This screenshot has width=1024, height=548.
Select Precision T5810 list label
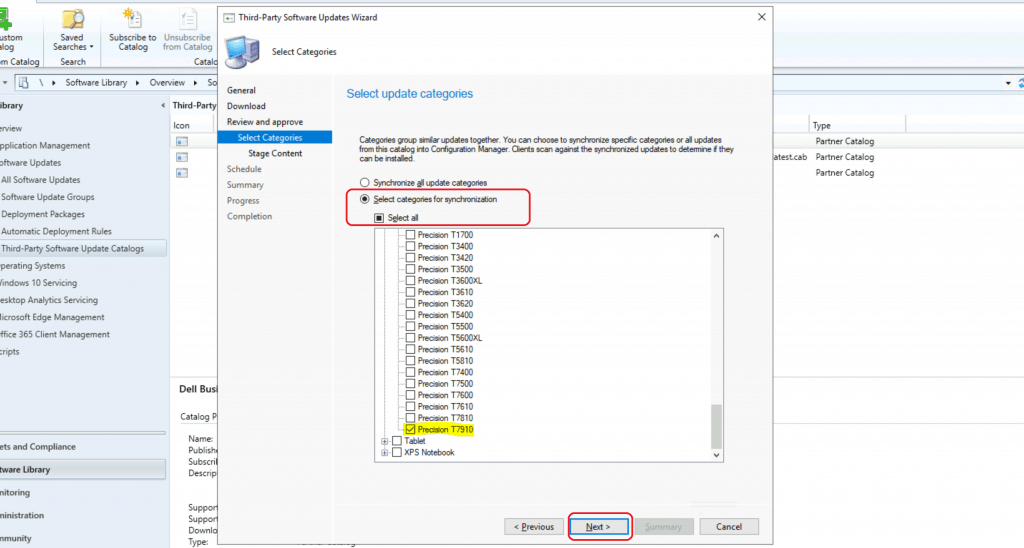point(445,361)
